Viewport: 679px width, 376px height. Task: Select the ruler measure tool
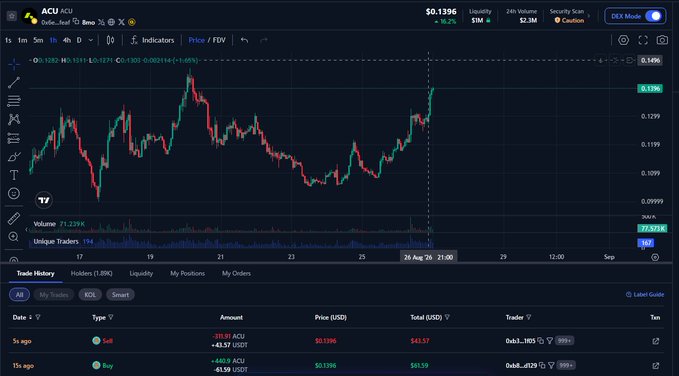tap(14, 219)
